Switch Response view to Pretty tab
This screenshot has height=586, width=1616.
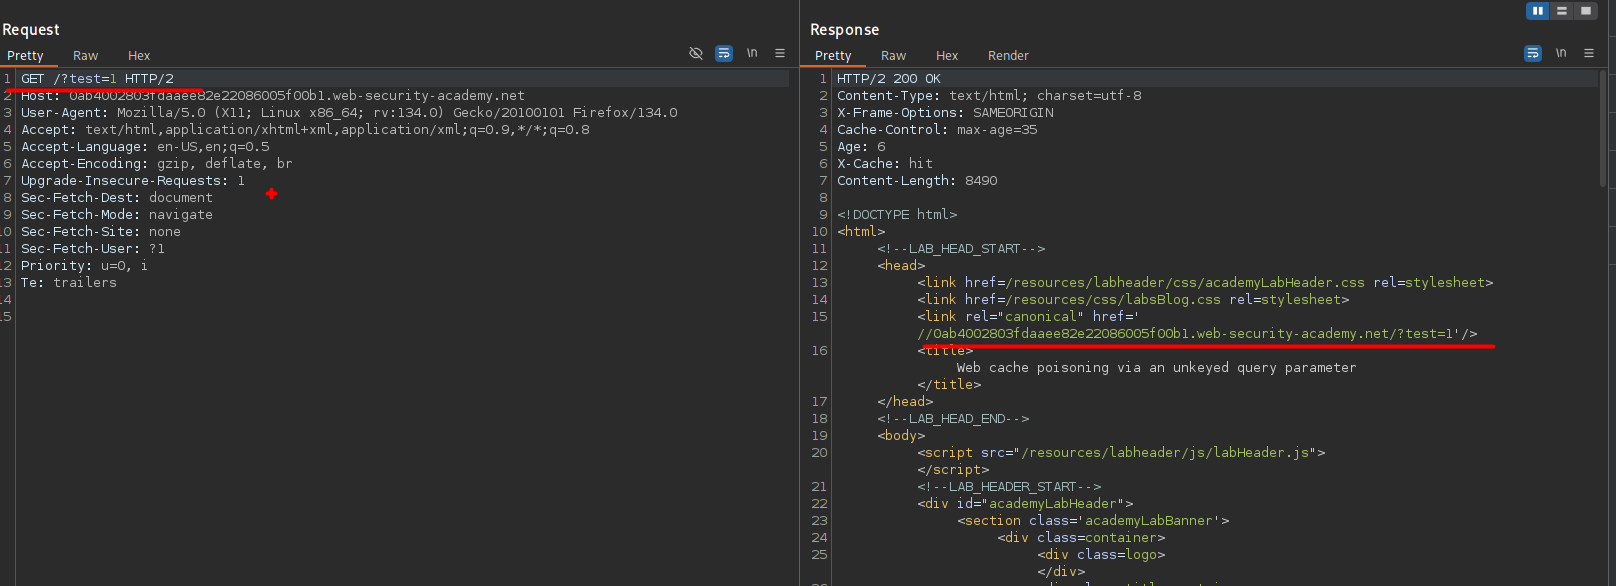click(833, 56)
